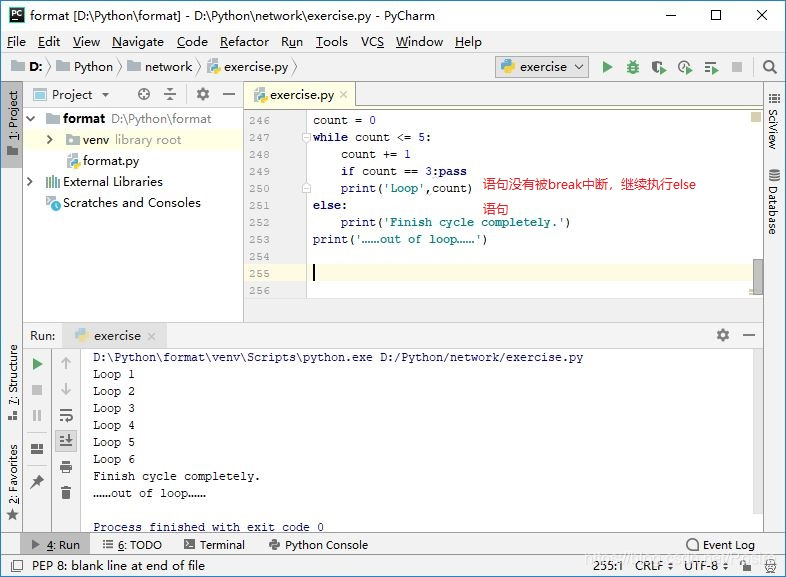Click the disabled stop button in top toolbar

(x=737, y=67)
